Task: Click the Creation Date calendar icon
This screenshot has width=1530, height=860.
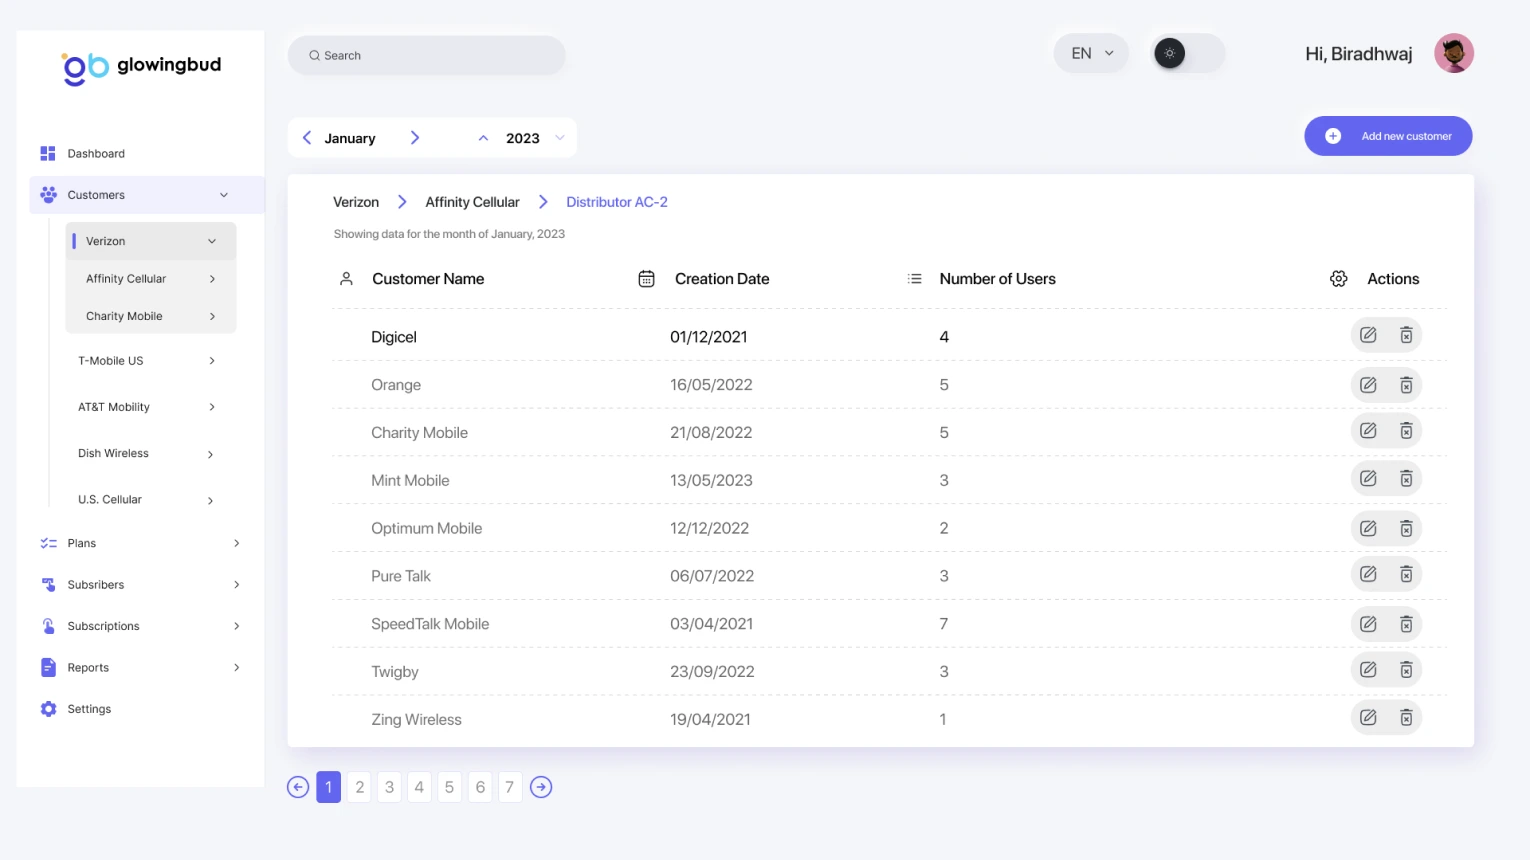Action: pos(647,279)
